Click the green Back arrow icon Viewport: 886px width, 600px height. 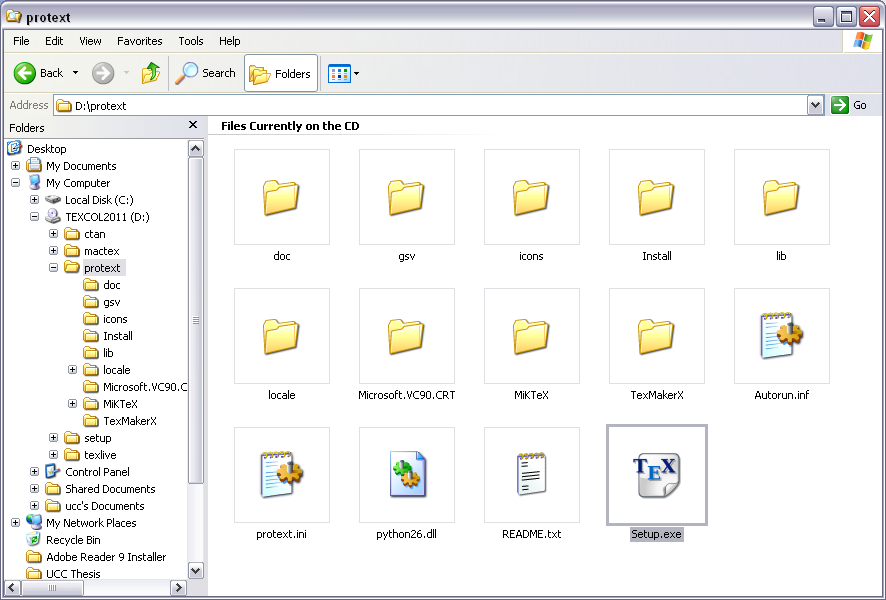[x=25, y=73]
